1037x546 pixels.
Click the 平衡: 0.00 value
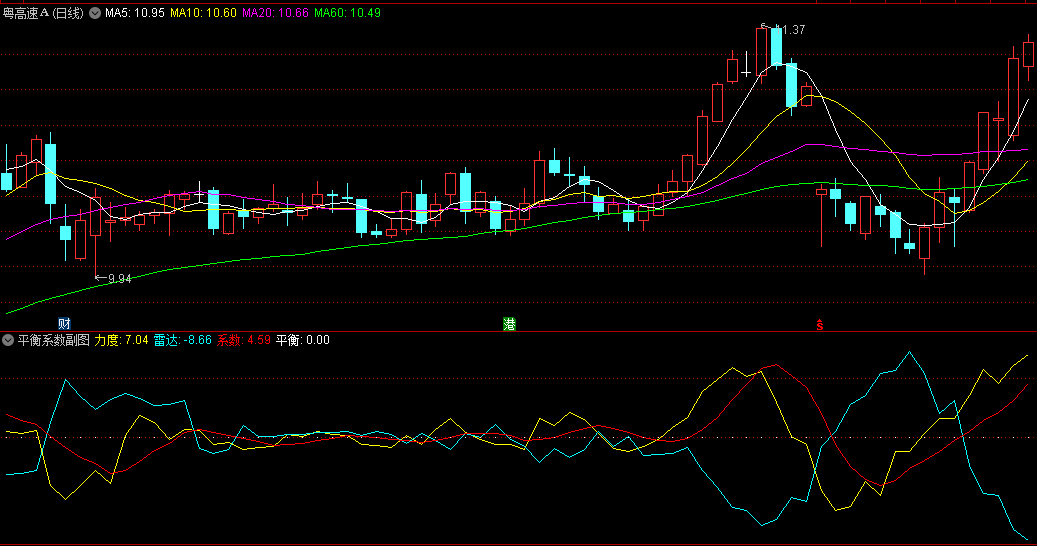[303, 340]
